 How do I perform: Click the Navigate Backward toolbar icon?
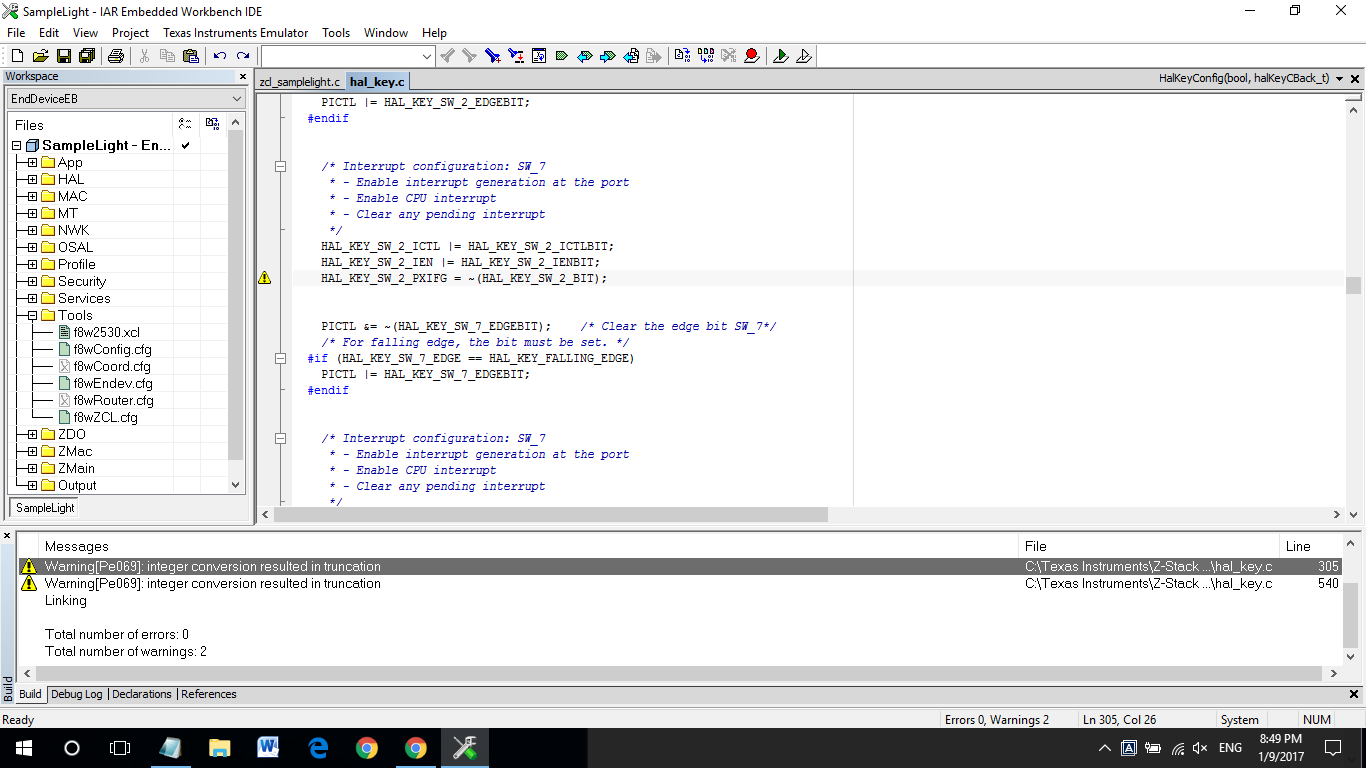click(x=631, y=56)
